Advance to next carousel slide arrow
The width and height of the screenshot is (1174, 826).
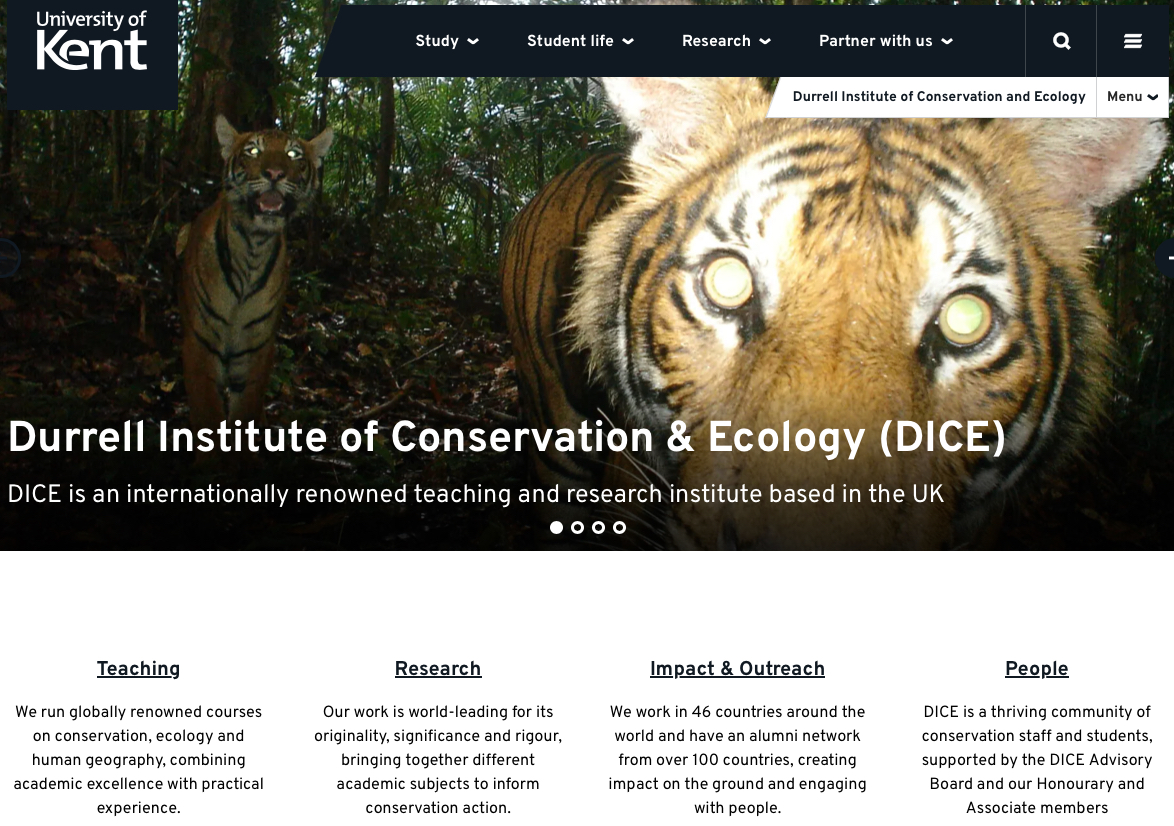(x=1166, y=258)
